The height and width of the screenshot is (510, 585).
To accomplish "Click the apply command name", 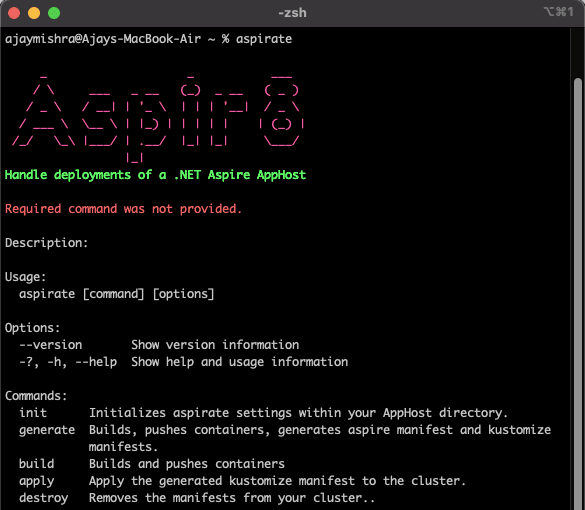I will coord(37,481).
